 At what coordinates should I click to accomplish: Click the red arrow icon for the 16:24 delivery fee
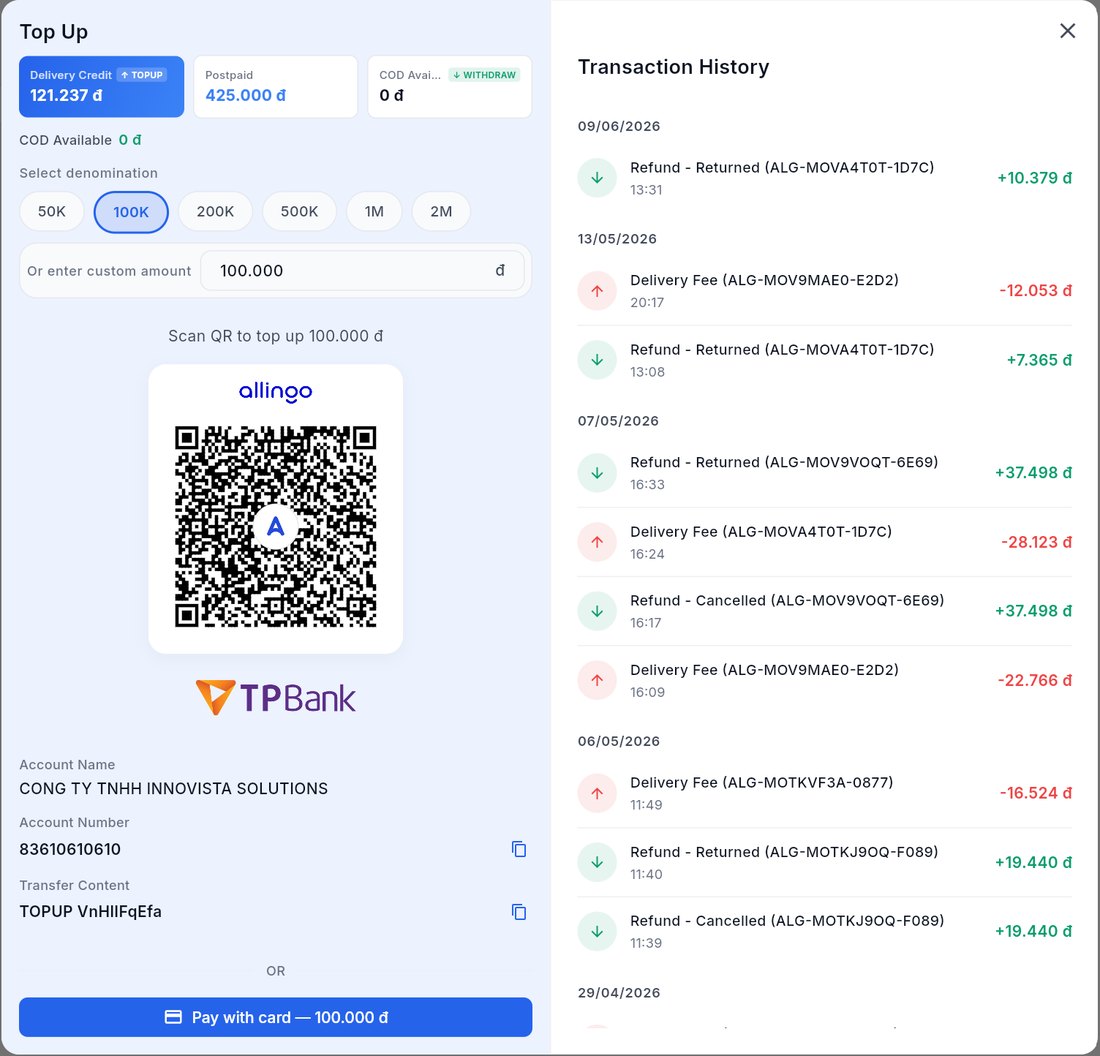tap(597, 542)
